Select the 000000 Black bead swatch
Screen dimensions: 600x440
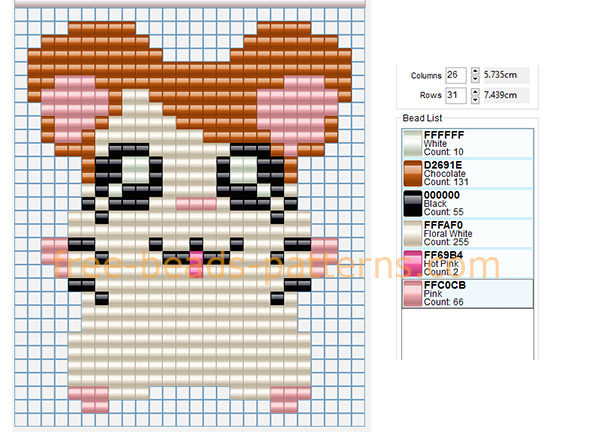tap(412, 203)
